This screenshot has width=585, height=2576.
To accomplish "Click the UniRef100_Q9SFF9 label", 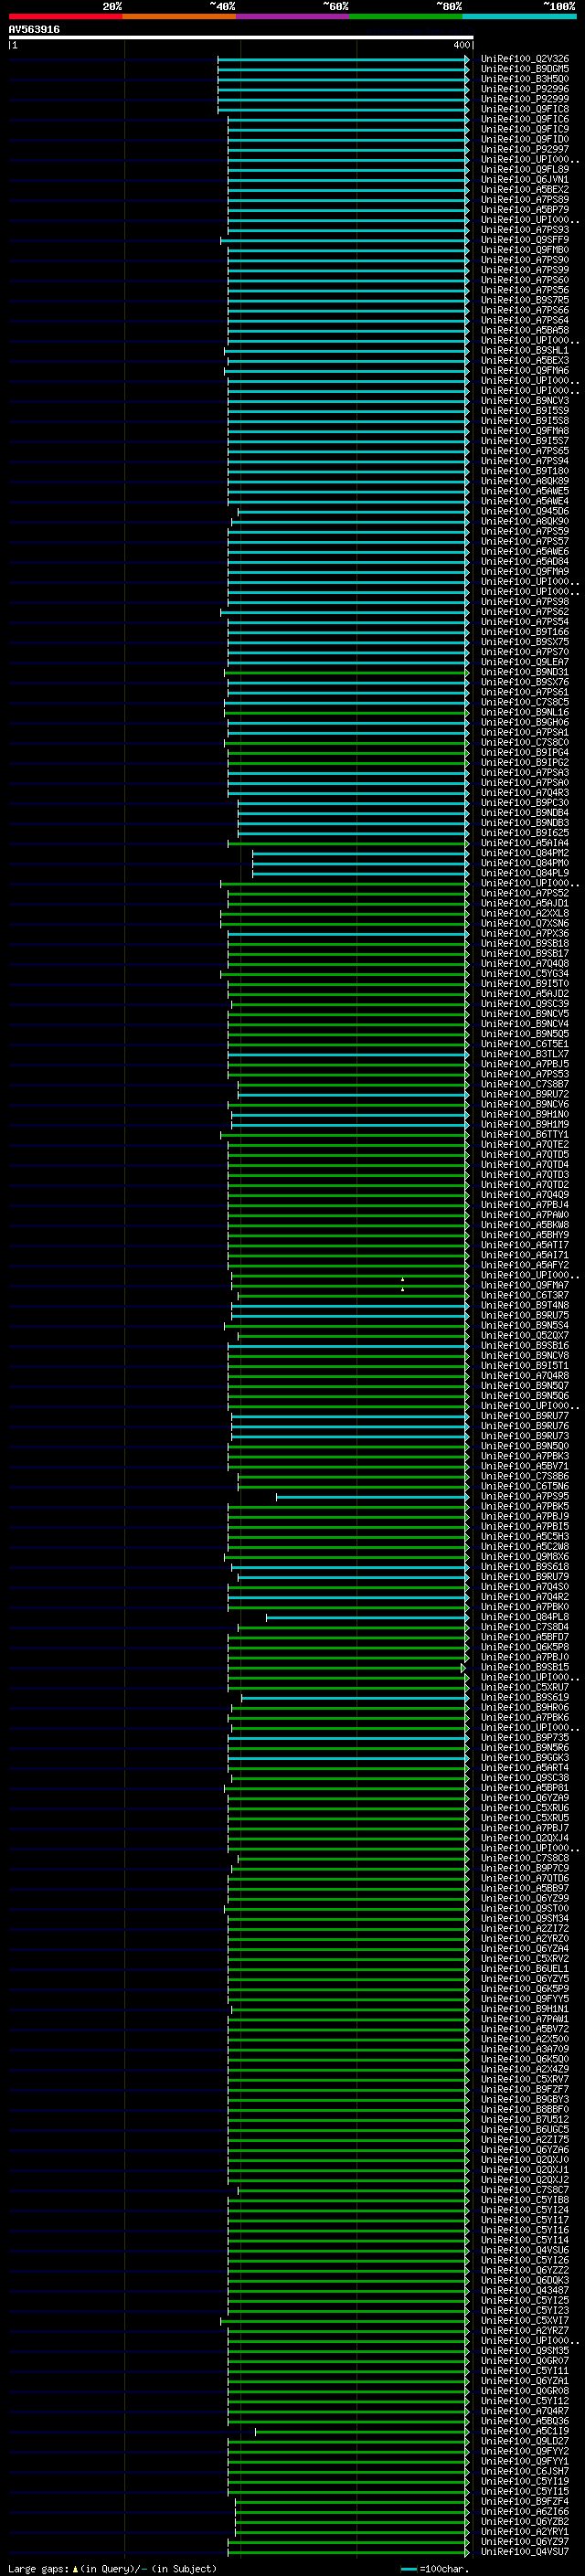I will click(x=525, y=240).
